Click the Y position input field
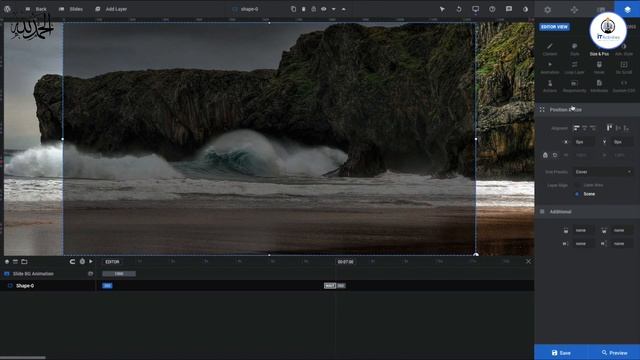The image size is (640, 360). click(622, 142)
